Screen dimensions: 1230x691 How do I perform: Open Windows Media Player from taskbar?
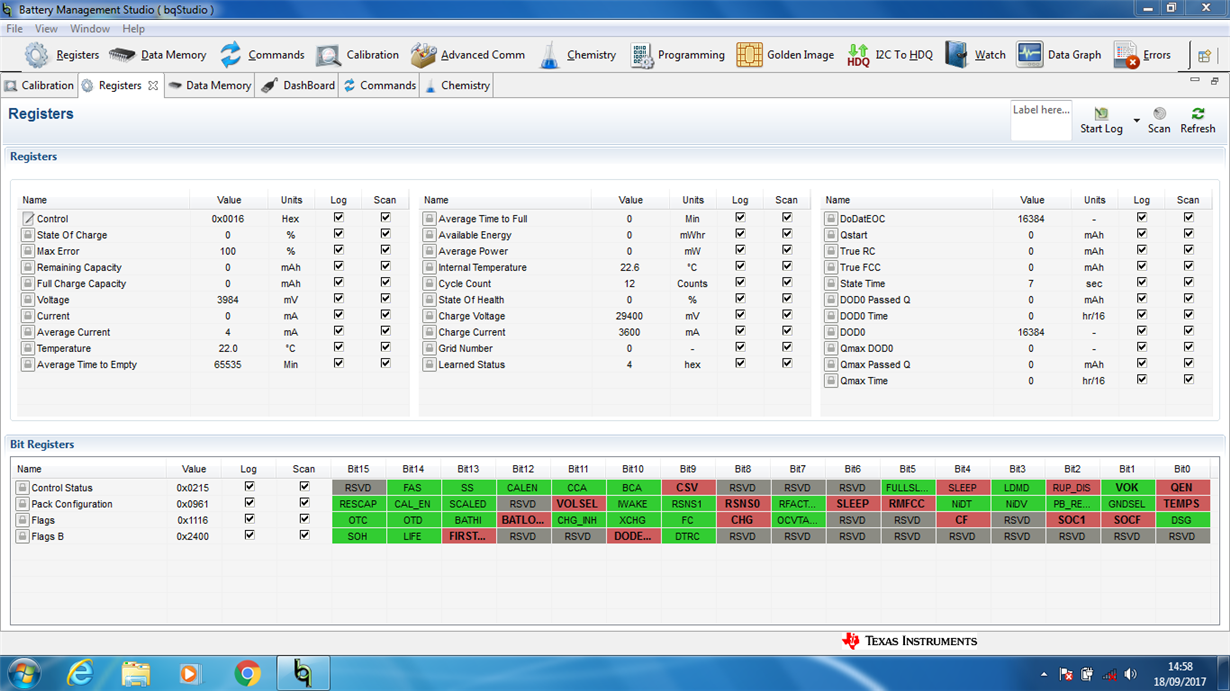(190, 673)
